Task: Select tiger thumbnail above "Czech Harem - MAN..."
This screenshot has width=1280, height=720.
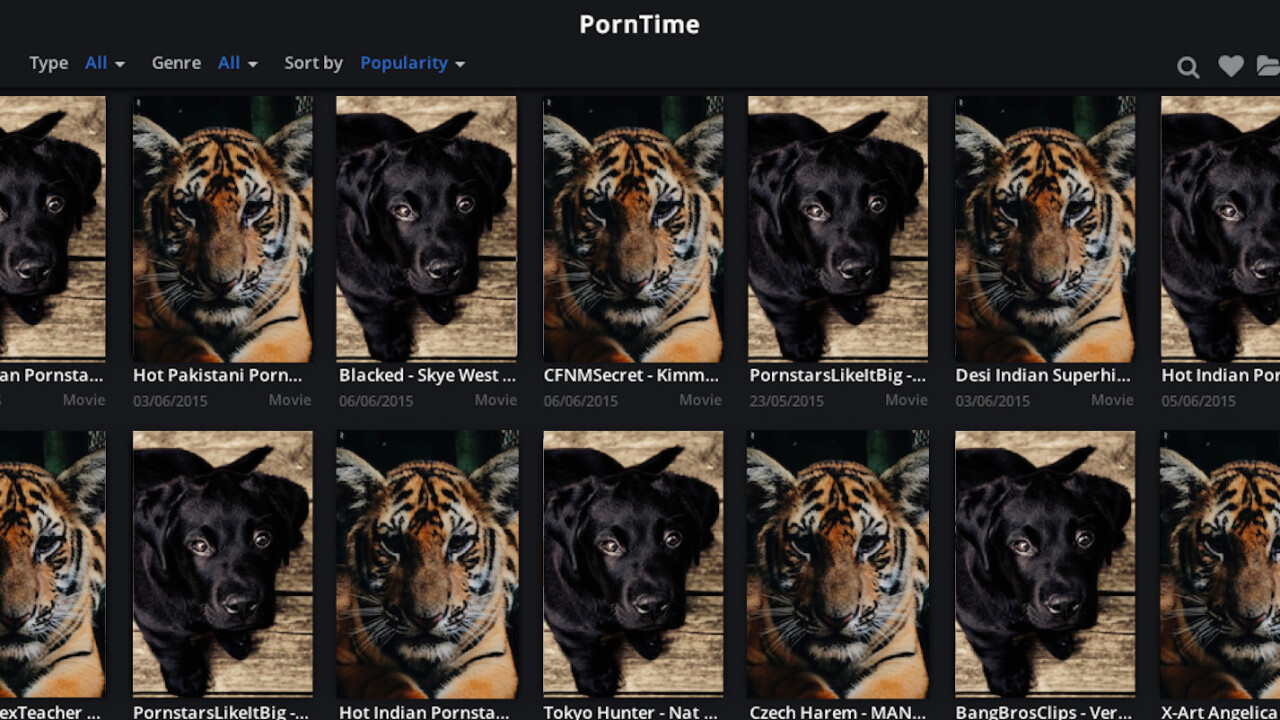Action: [x=838, y=563]
